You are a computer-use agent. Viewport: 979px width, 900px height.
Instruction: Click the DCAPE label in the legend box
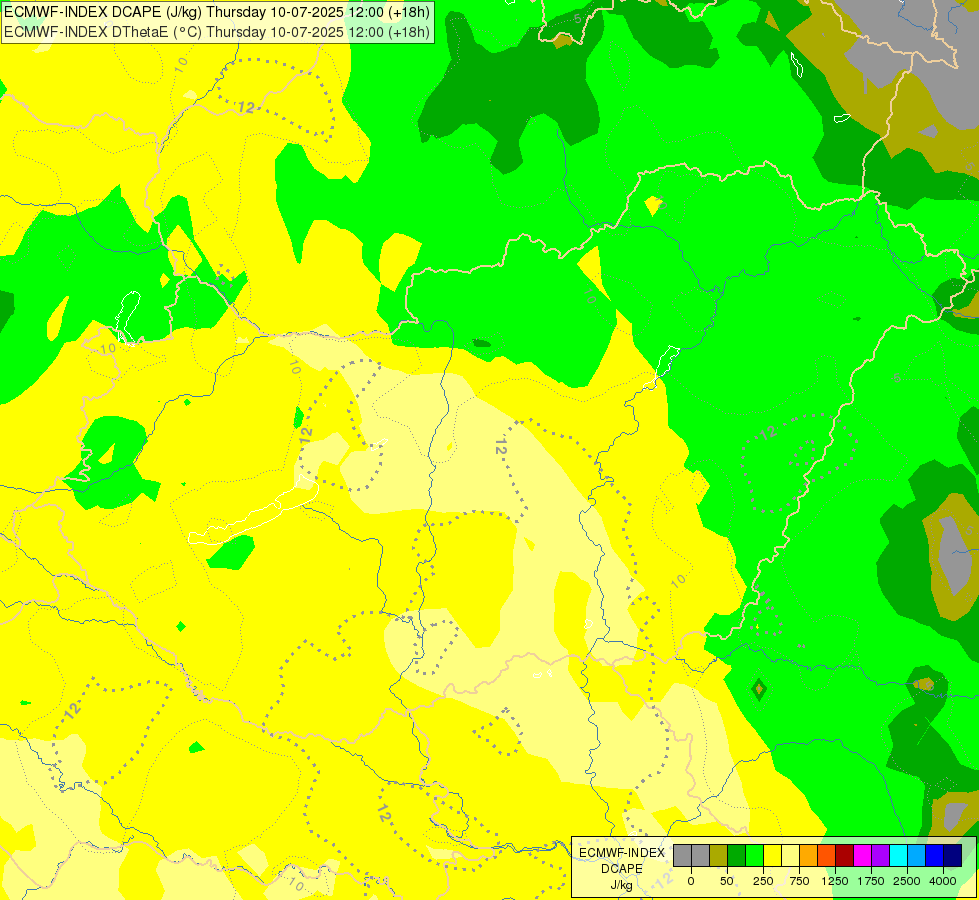[622, 869]
